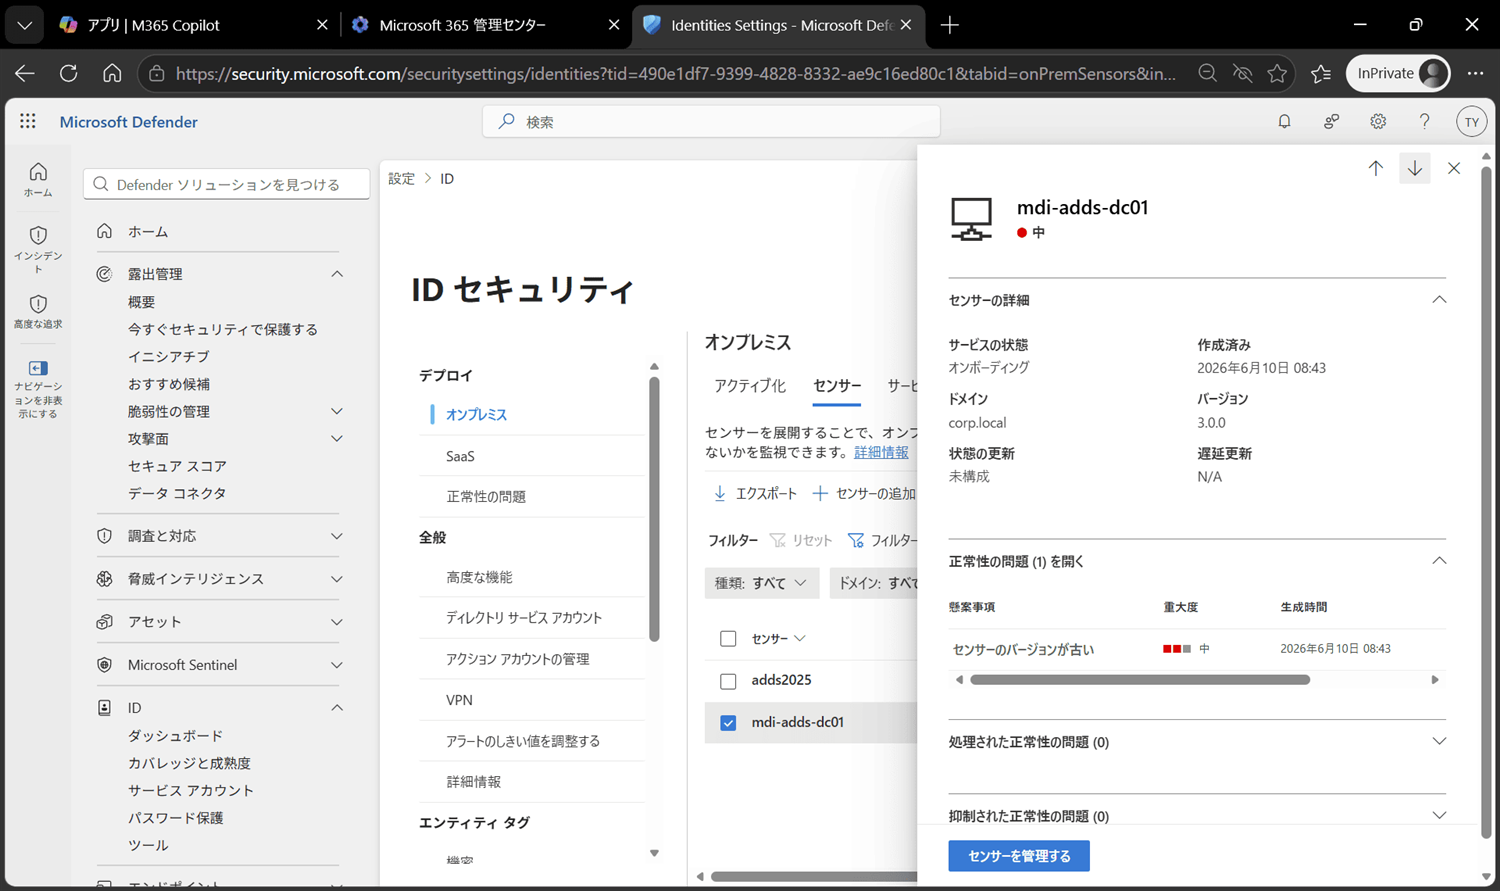Screen dimensions: 1500x891
Task: Click the browser refresh icon
Action: pos(68,73)
